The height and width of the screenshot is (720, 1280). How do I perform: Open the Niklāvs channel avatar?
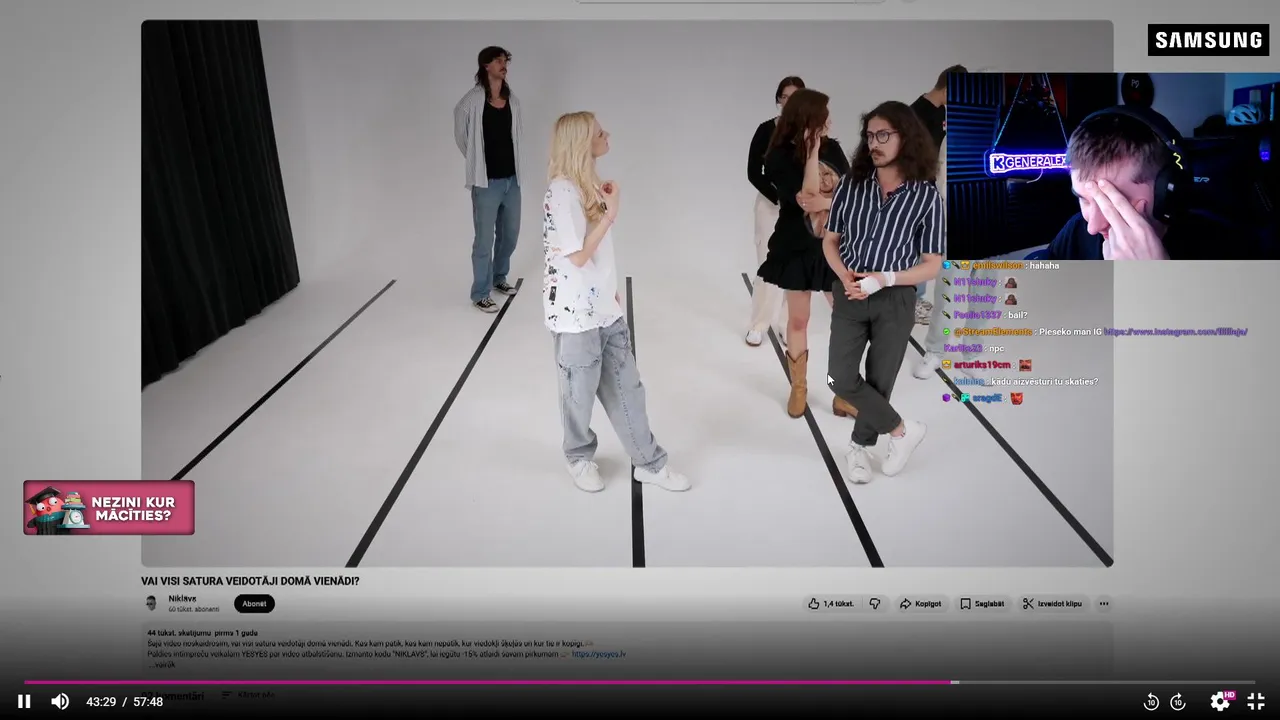pos(151,603)
